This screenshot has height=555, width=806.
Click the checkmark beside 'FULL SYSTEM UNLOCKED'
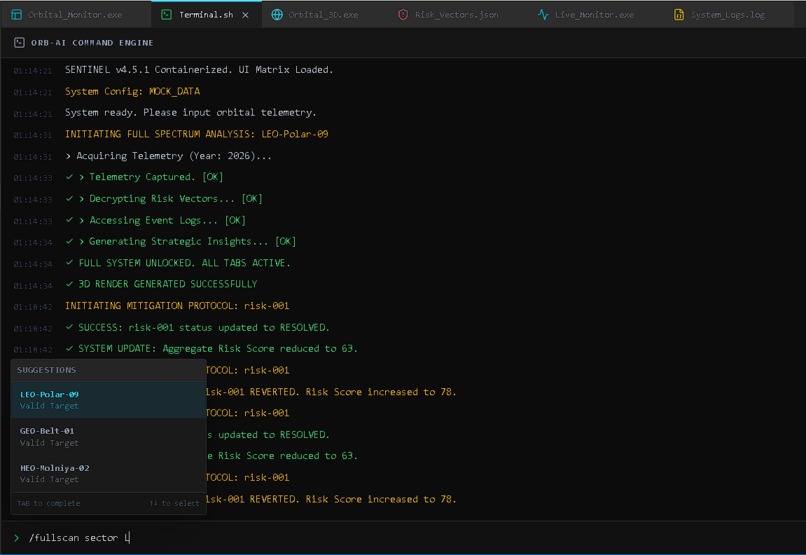[x=69, y=263]
